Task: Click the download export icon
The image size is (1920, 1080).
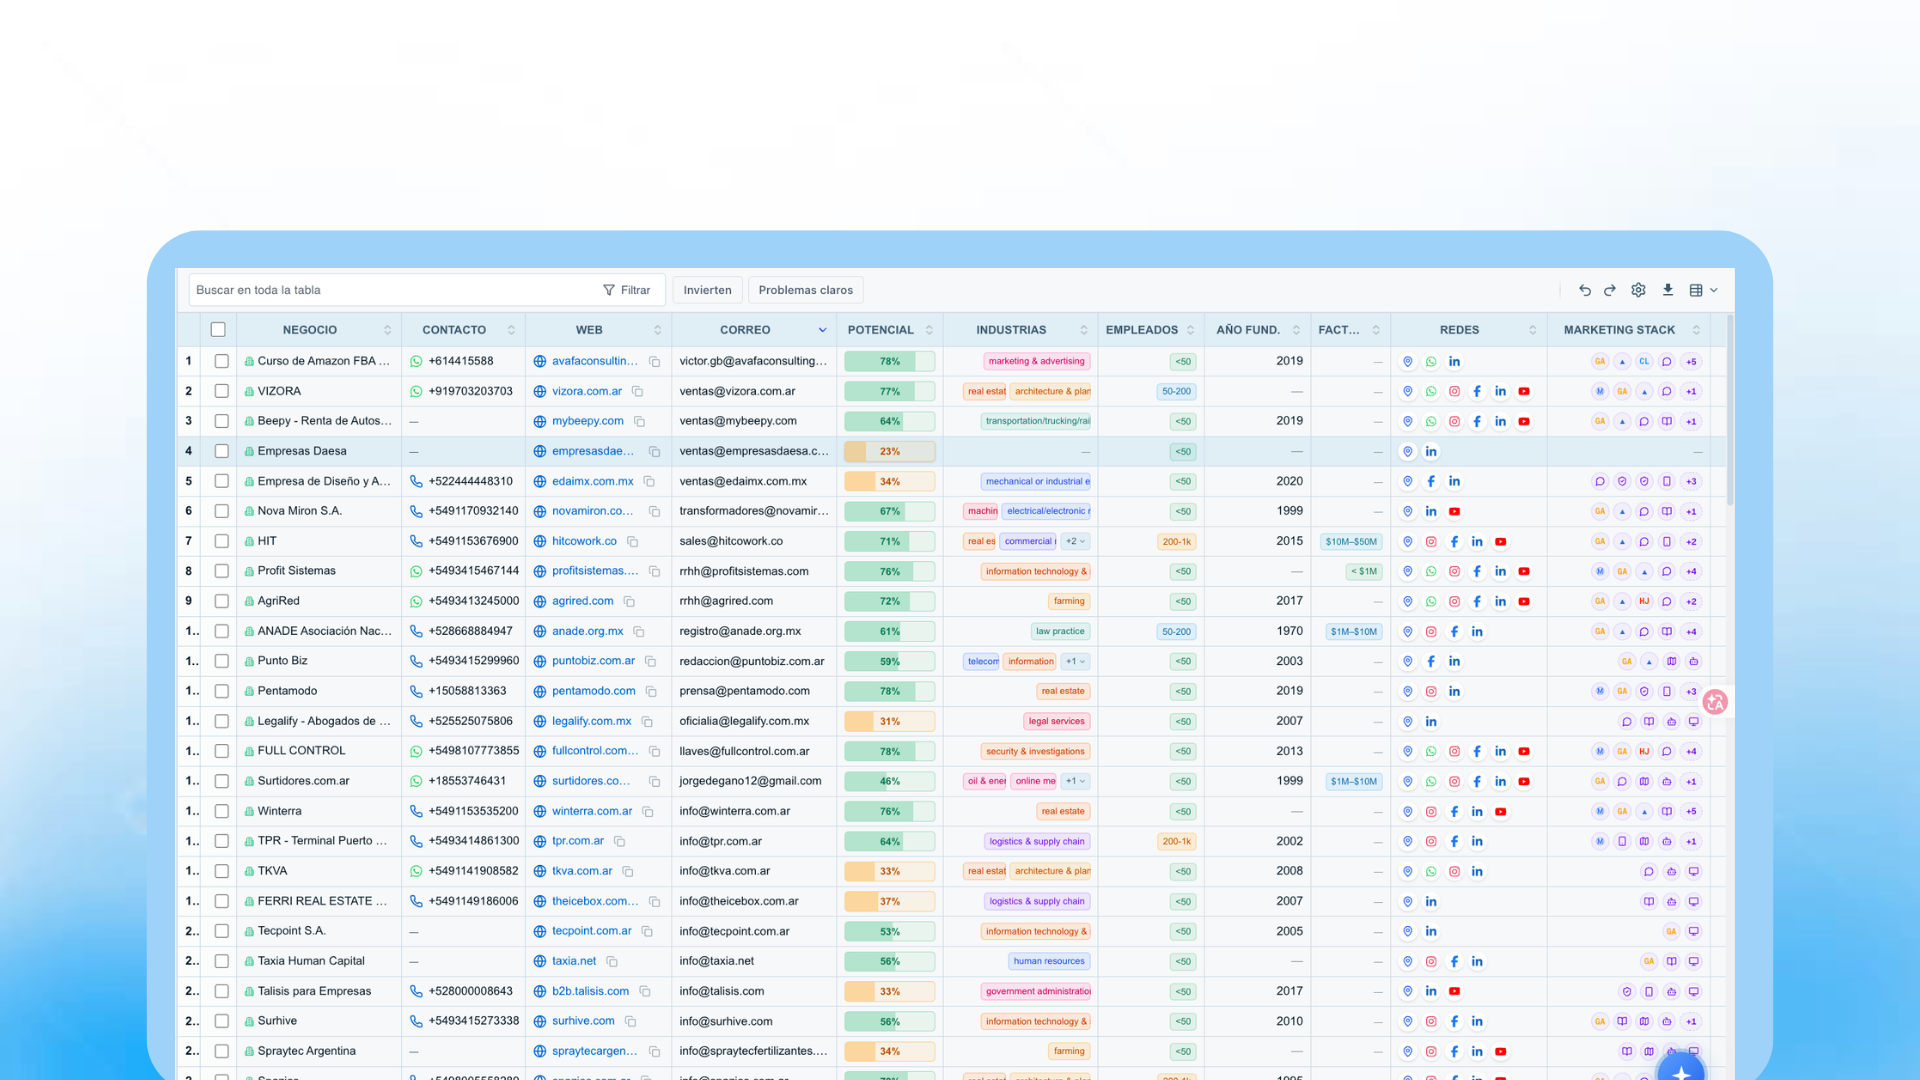Action: tap(1668, 290)
